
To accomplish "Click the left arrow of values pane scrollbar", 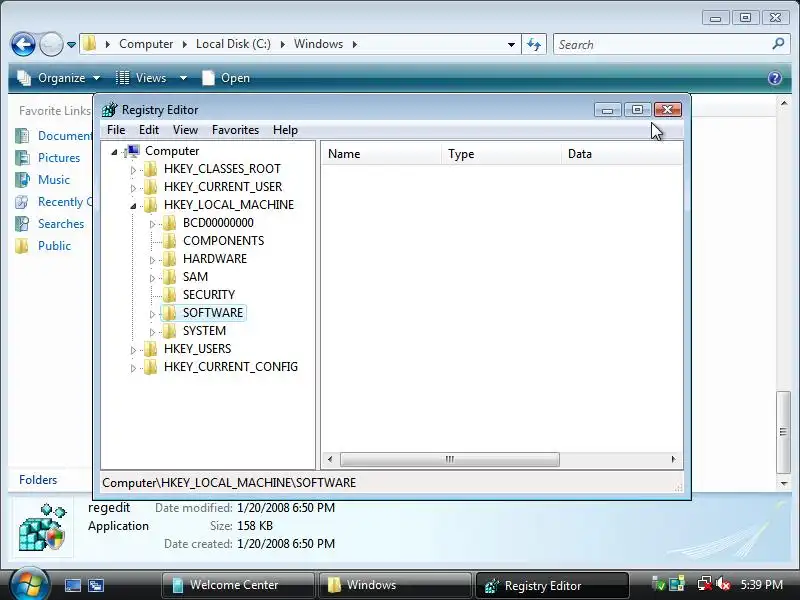I will coord(330,459).
